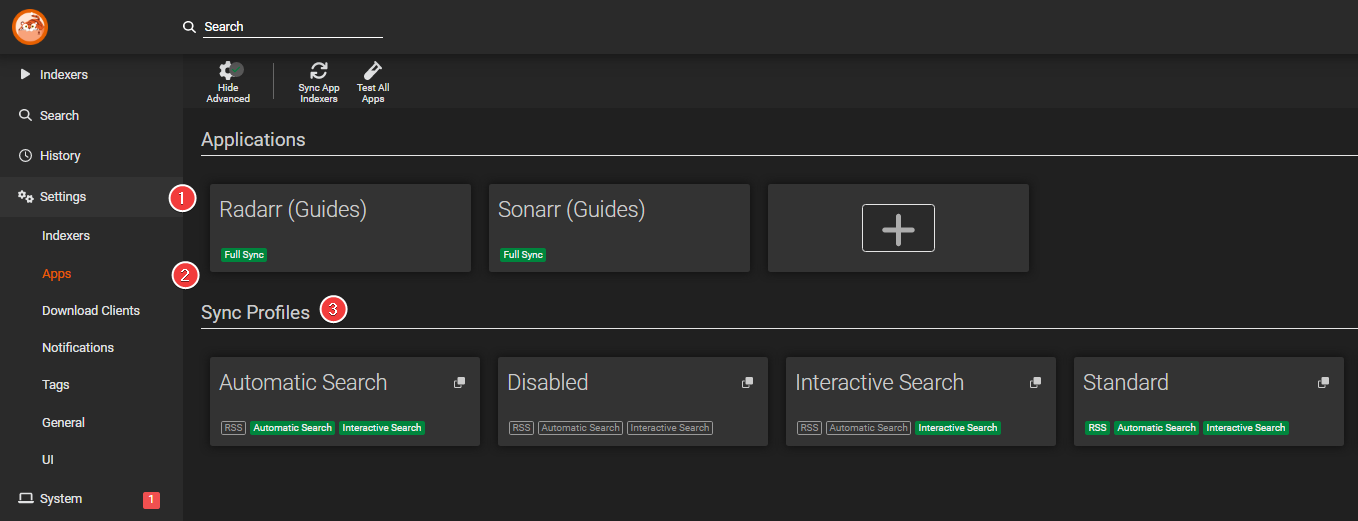The image size is (1358, 521).
Task: Add a new application with plus icon
Action: (898, 228)
